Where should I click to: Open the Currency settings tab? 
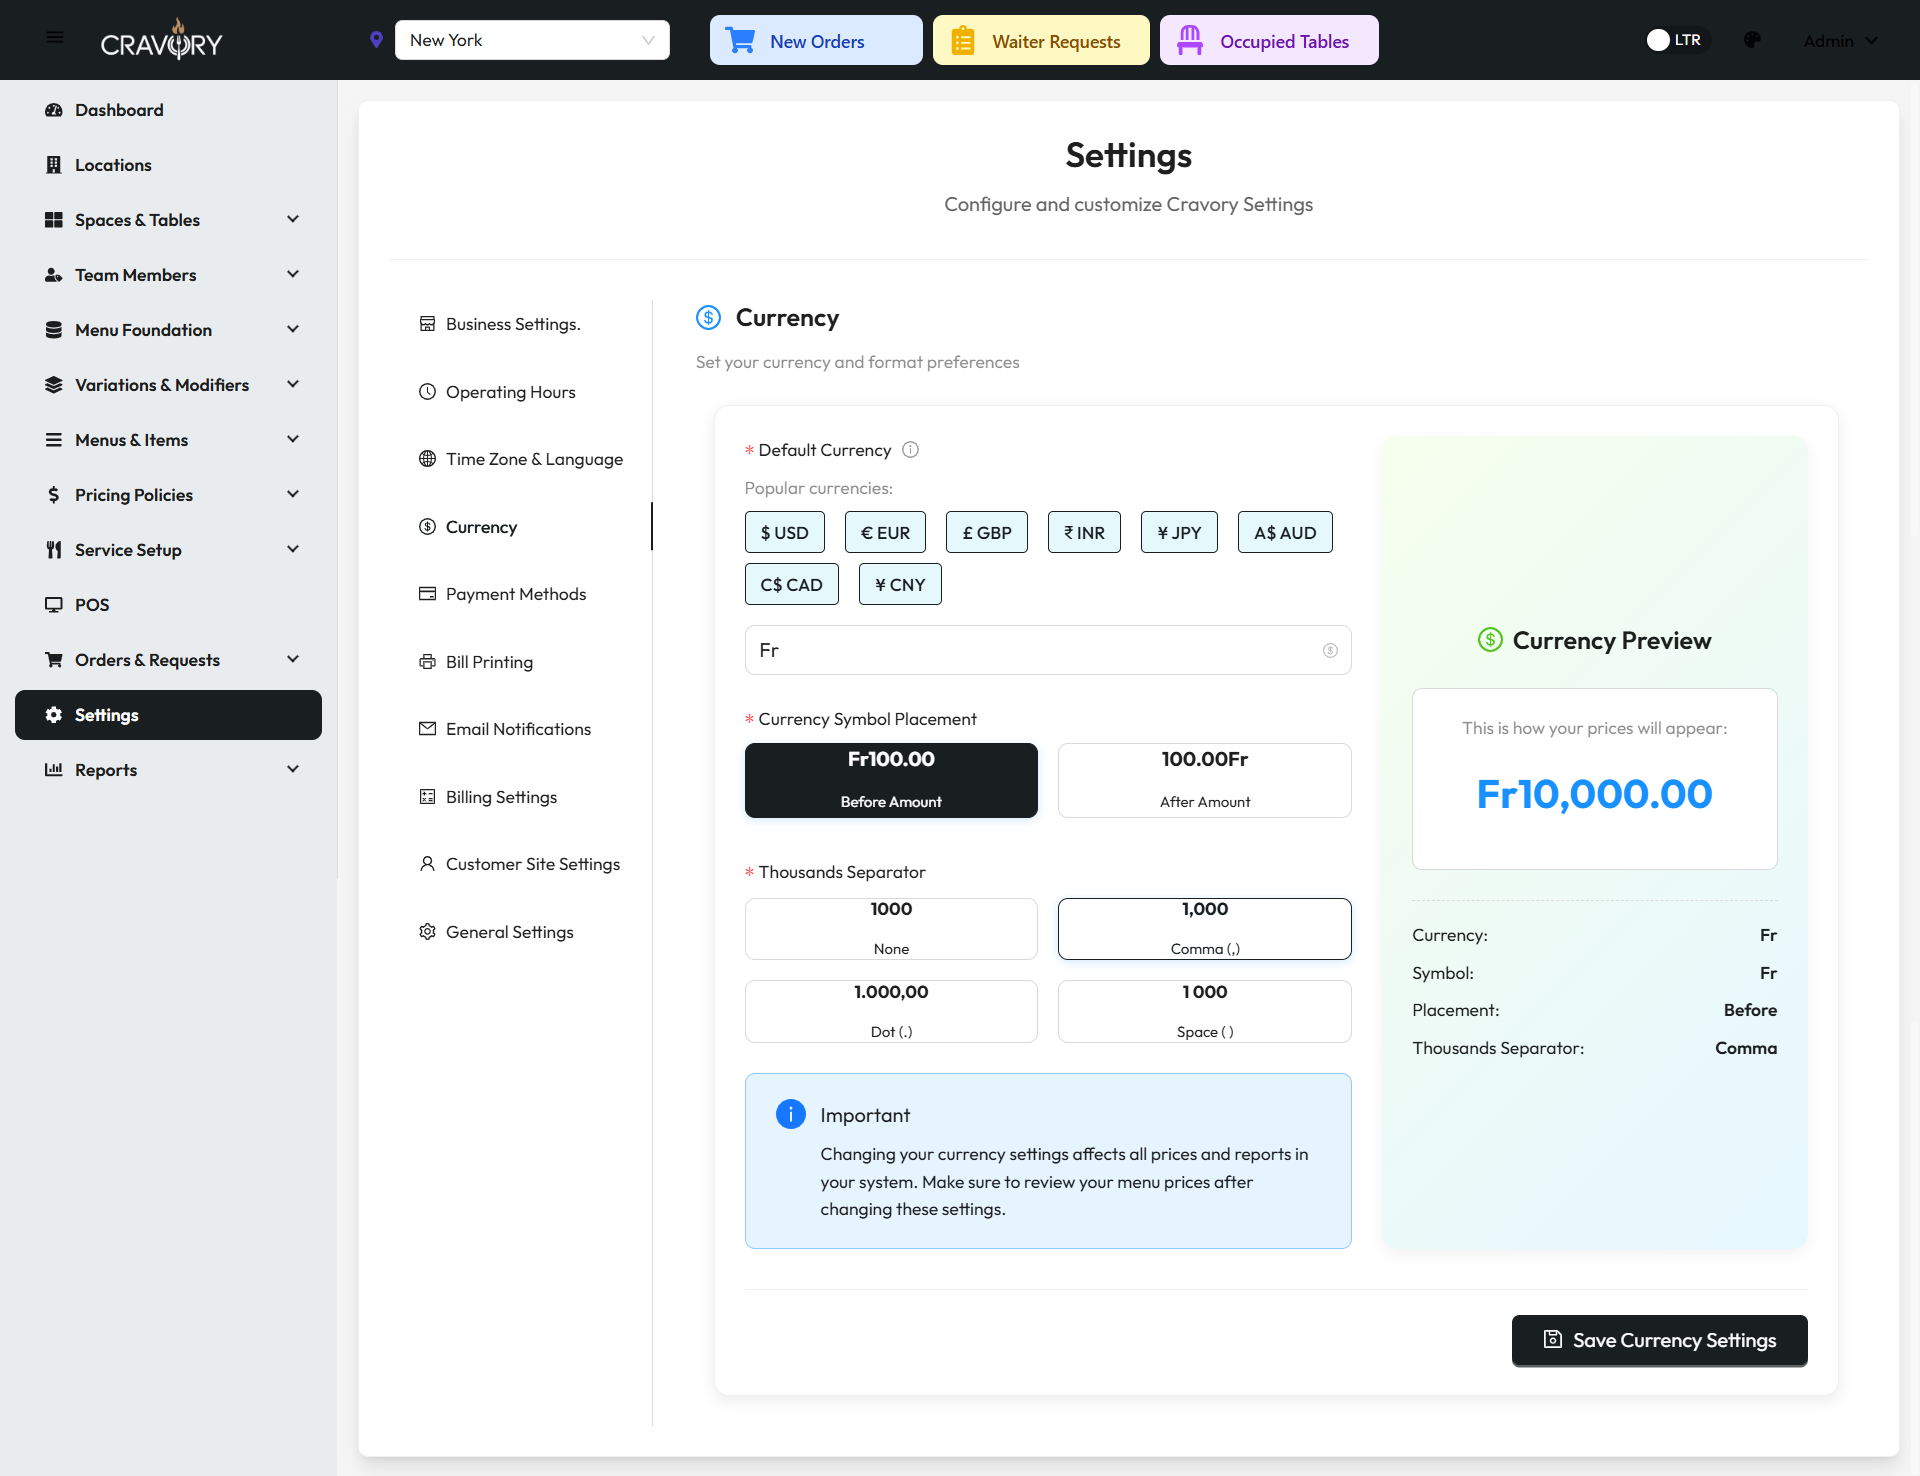481,527
